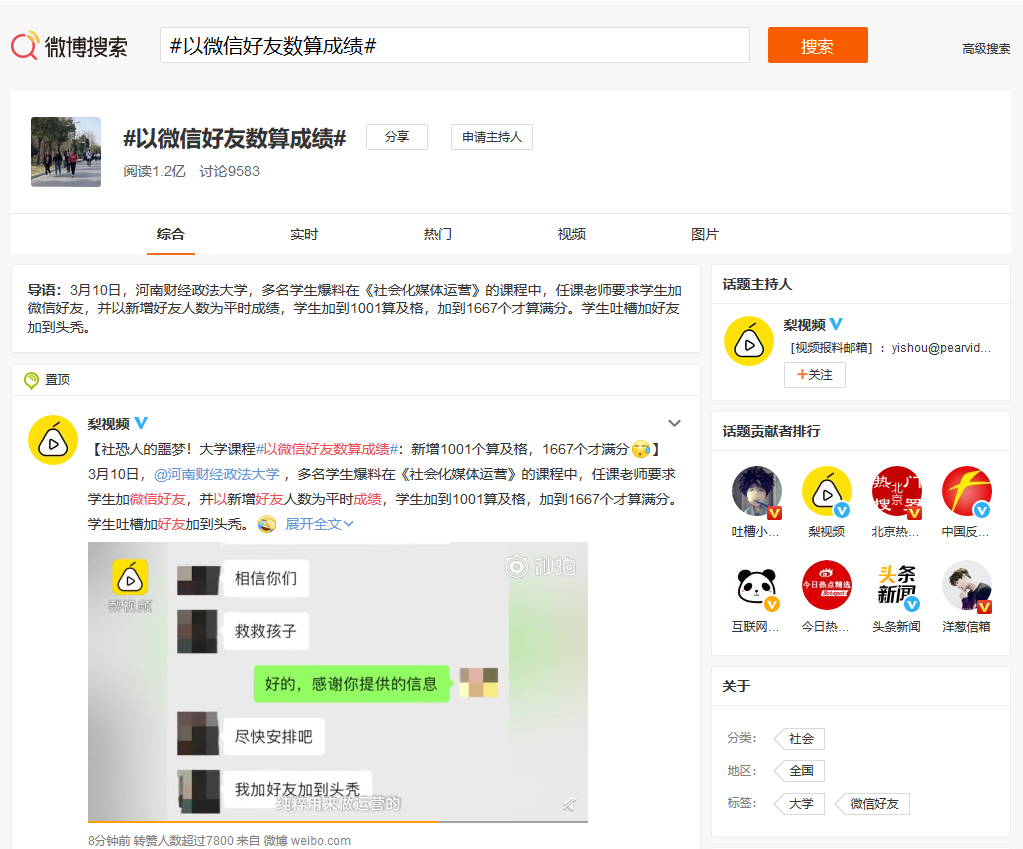Viewport: 1023px width, 849px height.
Task: Toggle the video mute speaker icon
Action: point(569,805)
